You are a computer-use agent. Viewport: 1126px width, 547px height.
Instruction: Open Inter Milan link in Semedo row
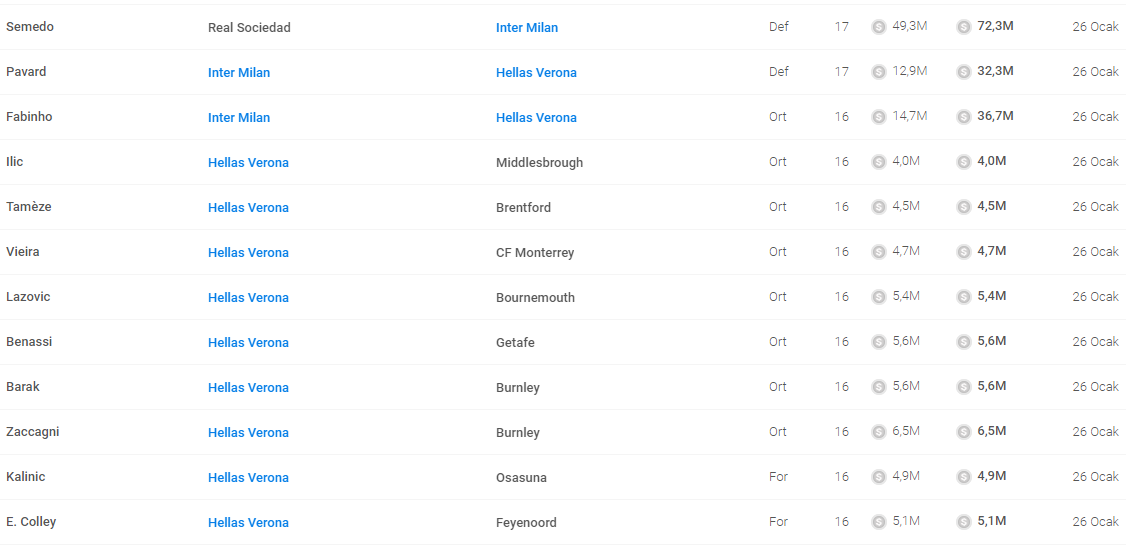[527, 28]
